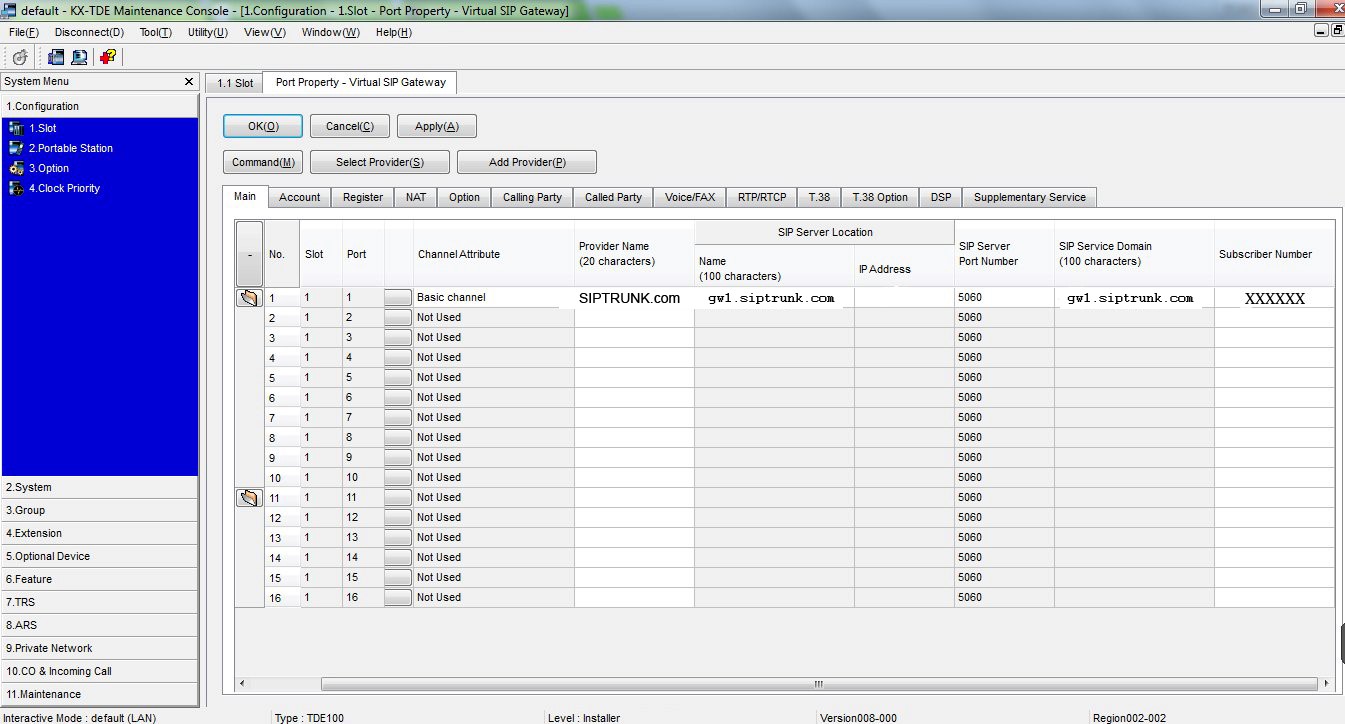The width and height of the screenshot is (1345, 724).
Task: Click the horizontal scrollbar thumb under table
Action: click(x=818, y=684)
